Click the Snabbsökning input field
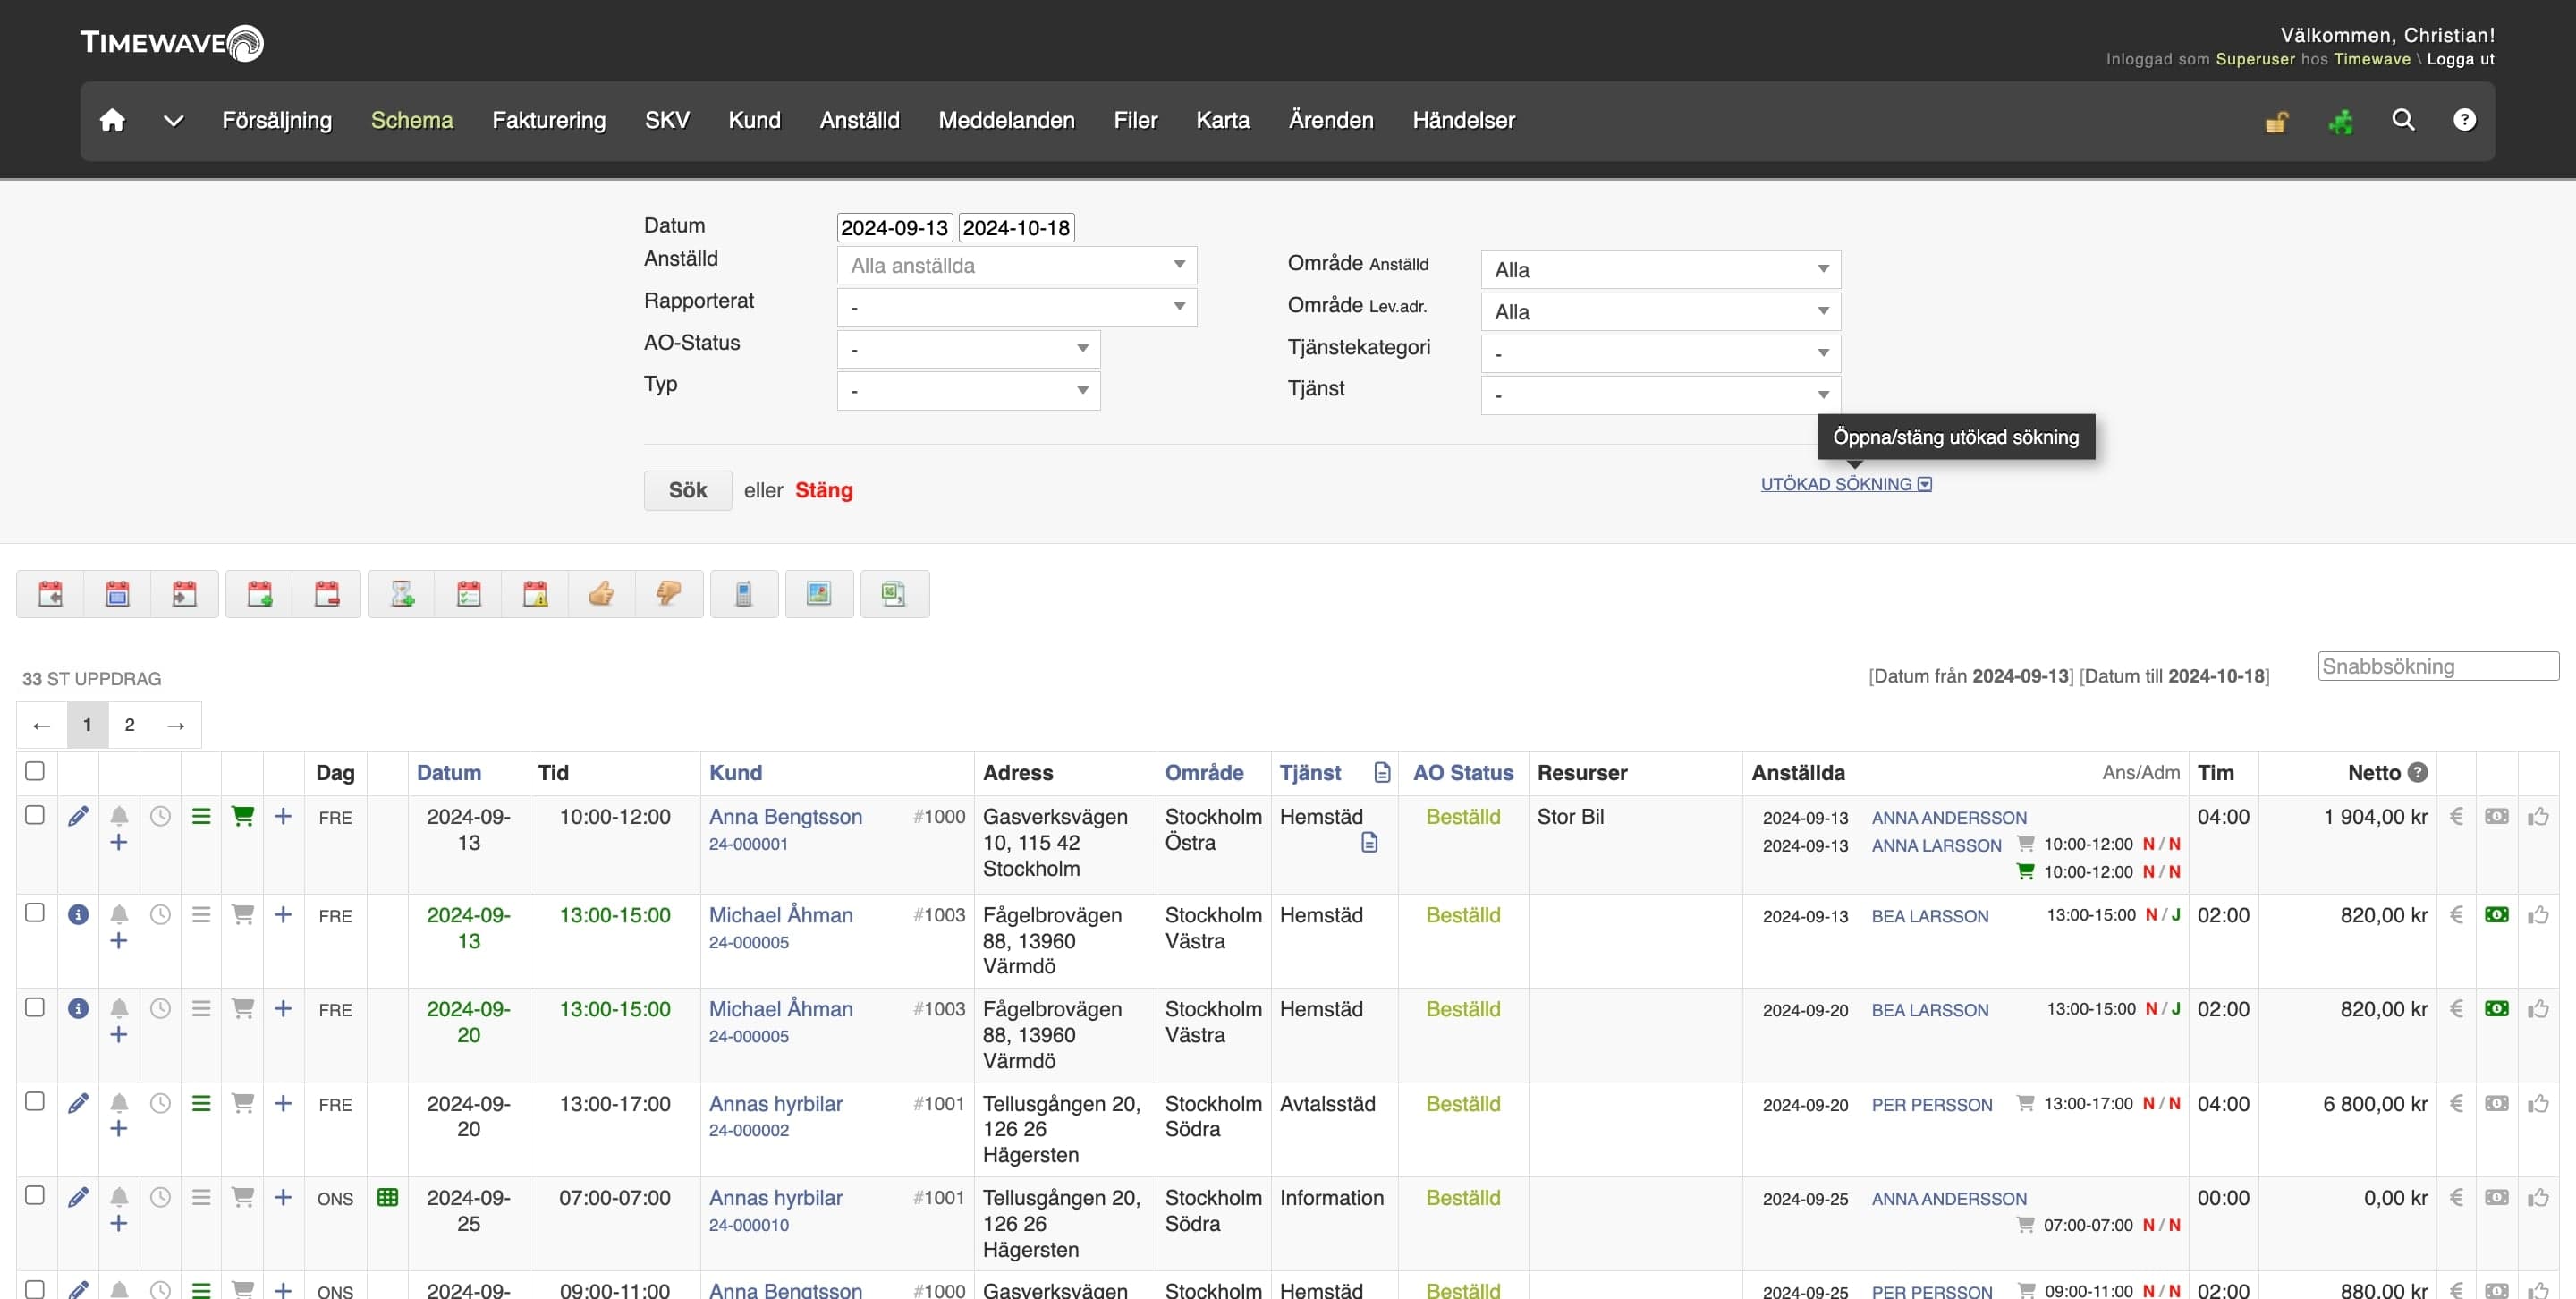The image size is (2576, 1299). coord(2437,666)
